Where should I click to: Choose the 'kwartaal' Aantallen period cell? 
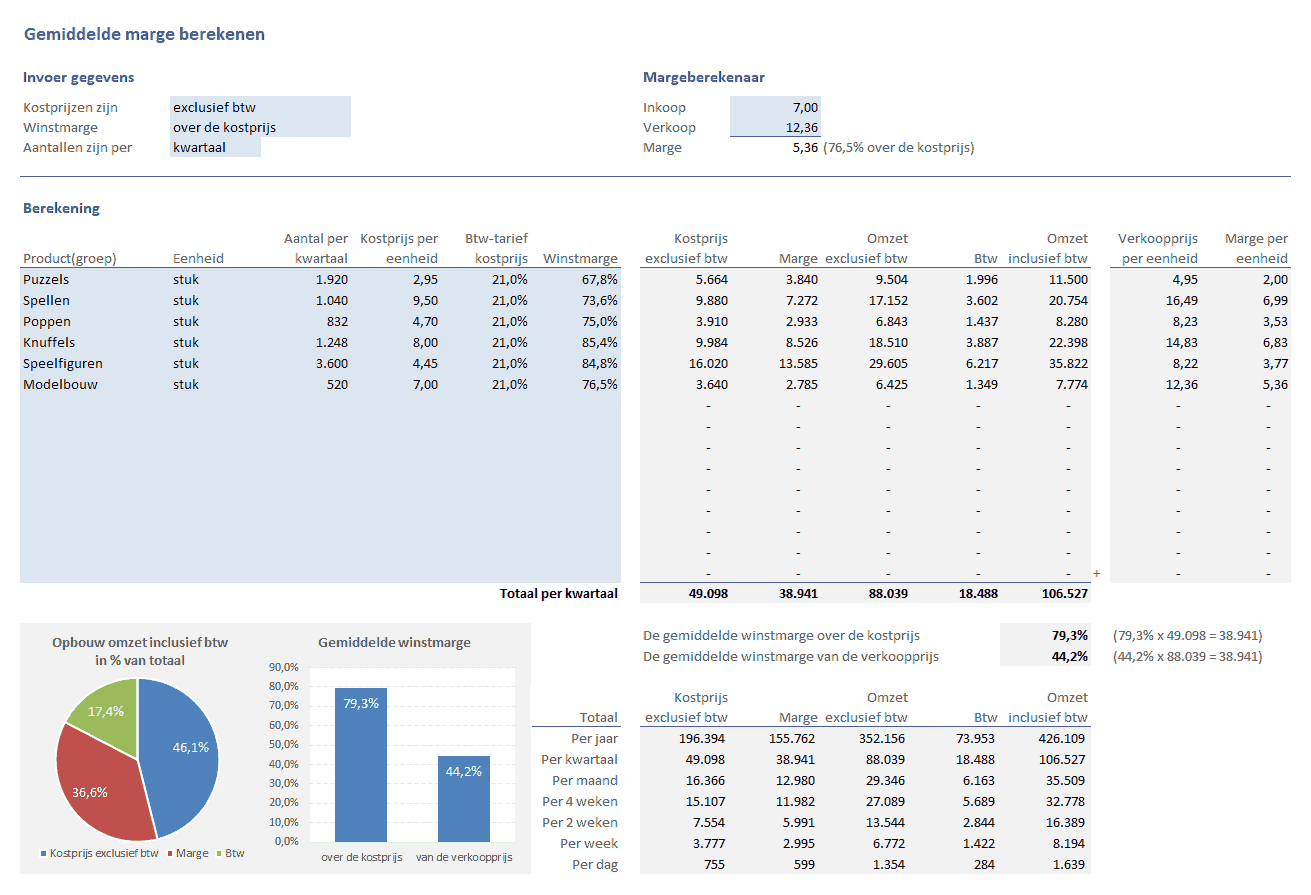coord(215,147)
